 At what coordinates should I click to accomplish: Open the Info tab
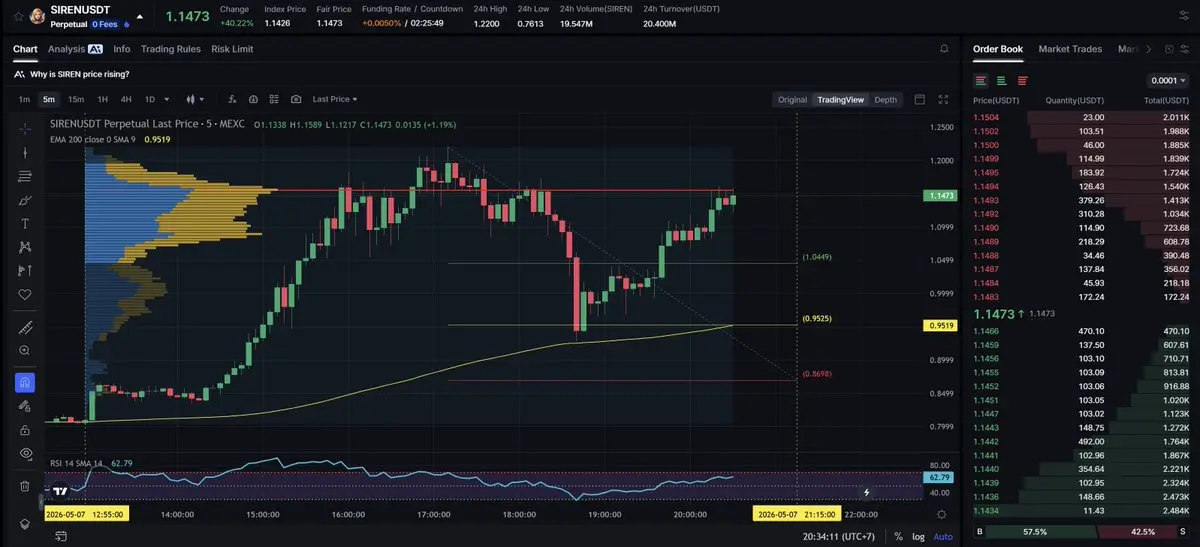[x=122, y=48]
